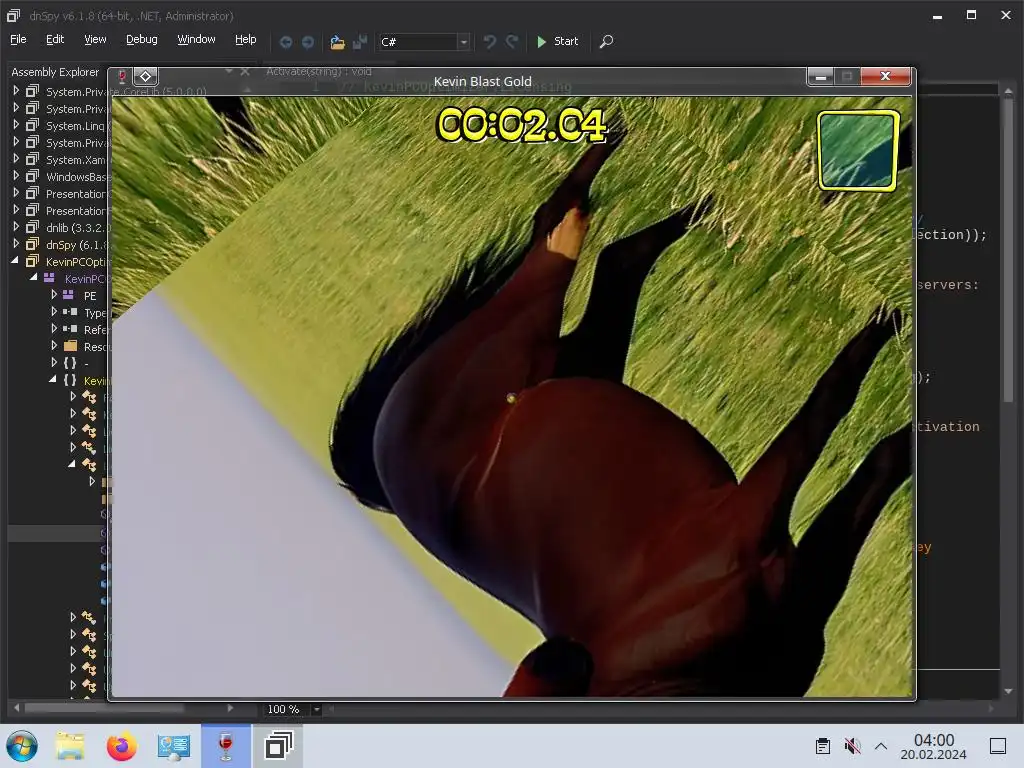Open the control panel taskbar icon
The width and height of the screenshot is (1024, 768).
(174, 746)
